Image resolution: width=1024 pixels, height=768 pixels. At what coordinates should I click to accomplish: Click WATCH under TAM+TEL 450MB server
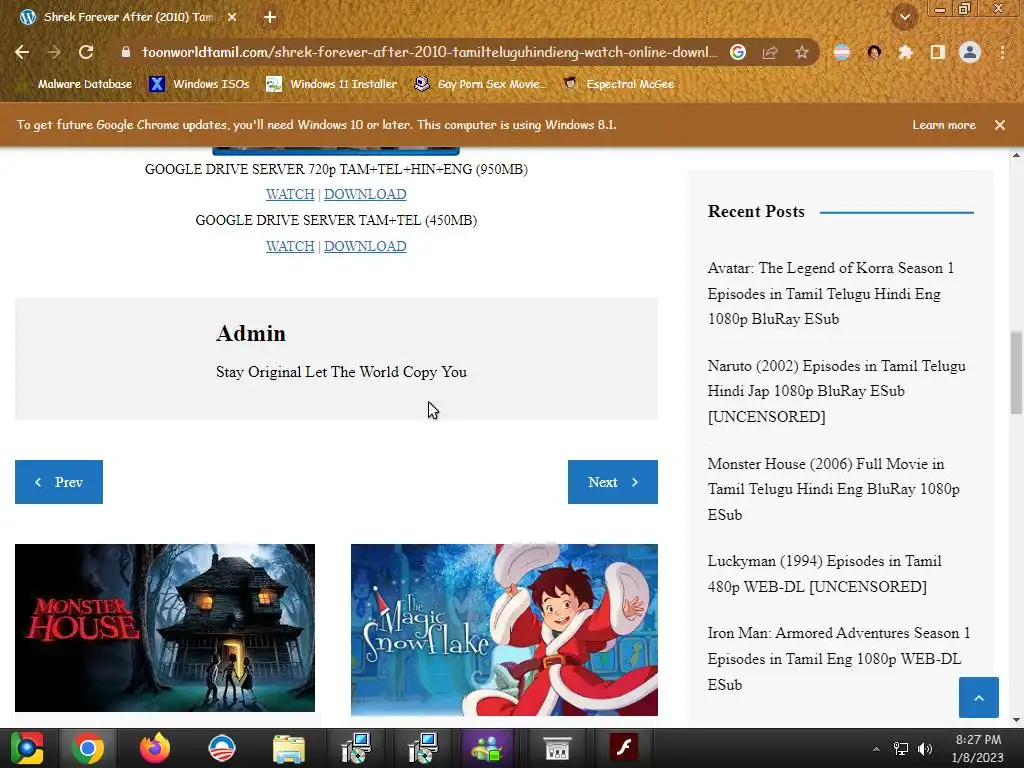click(x=290, y=246)
